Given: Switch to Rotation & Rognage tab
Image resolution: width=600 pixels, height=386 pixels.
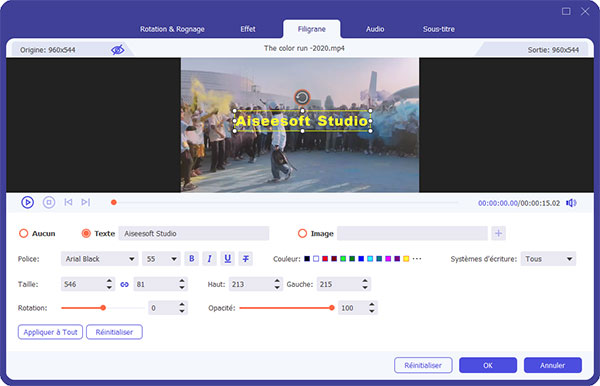Looking at the screenshot, I should tap(172, 29).
